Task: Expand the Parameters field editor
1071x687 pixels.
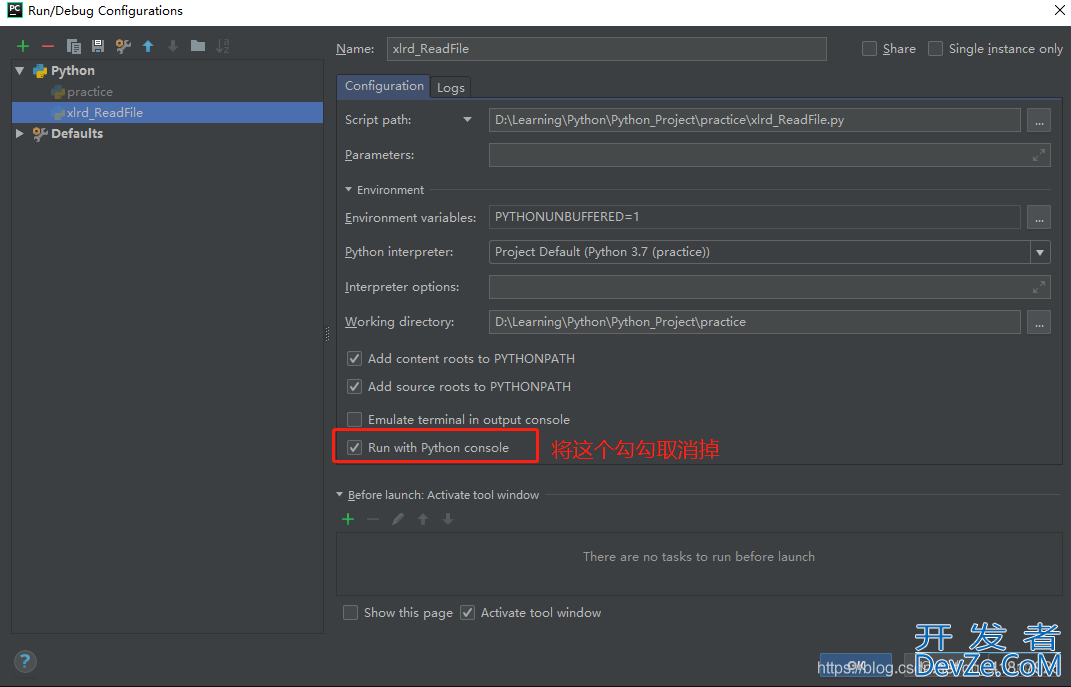Action: tap(1038, 155)
